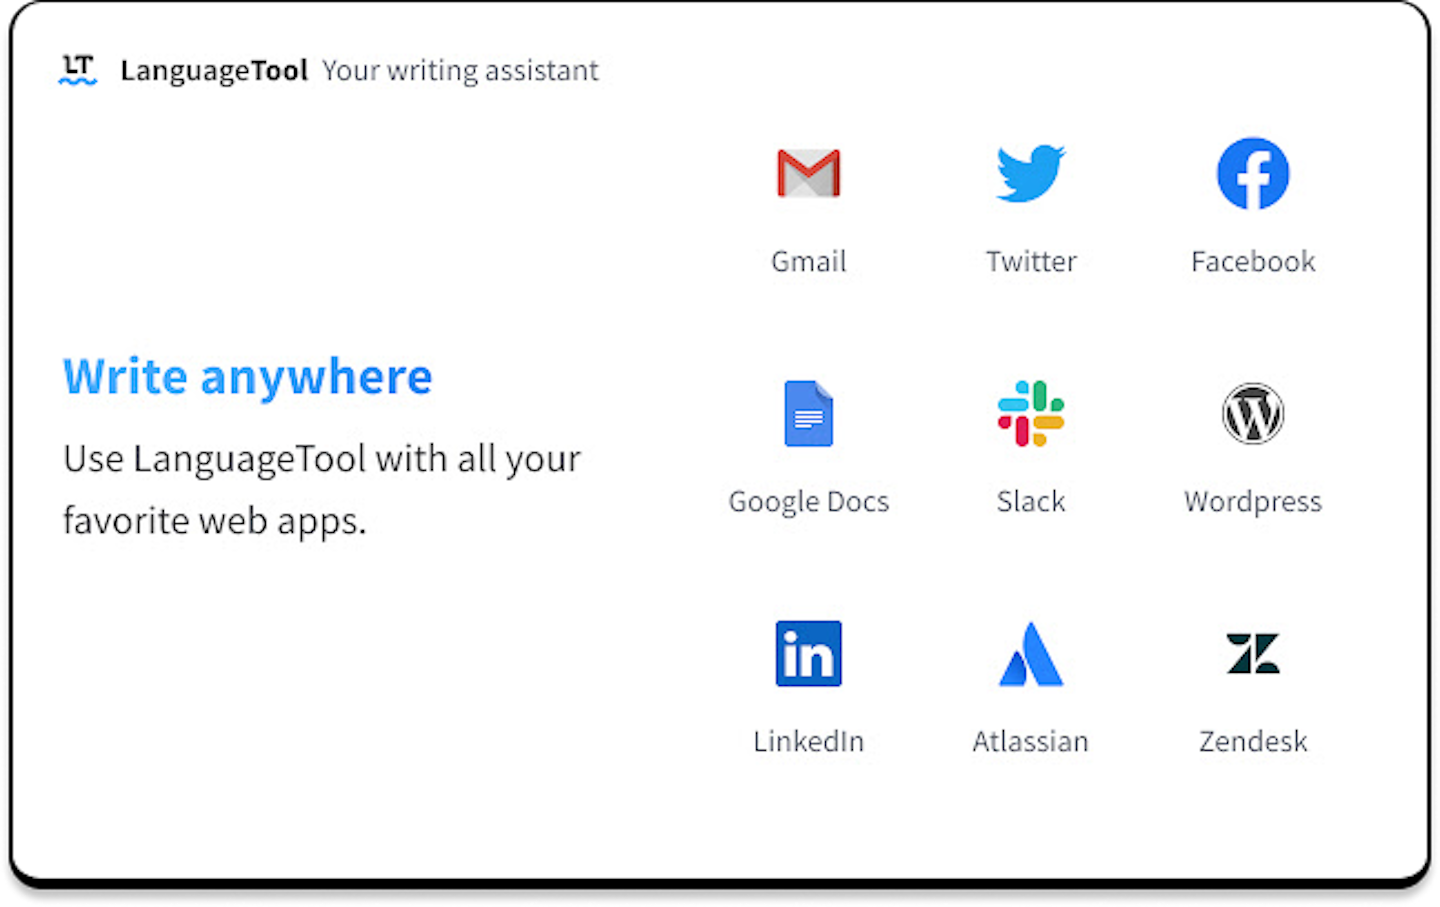Click the LanguageTool LT logo
This screenshot has height=907, width=1440.
coord(78,70)
